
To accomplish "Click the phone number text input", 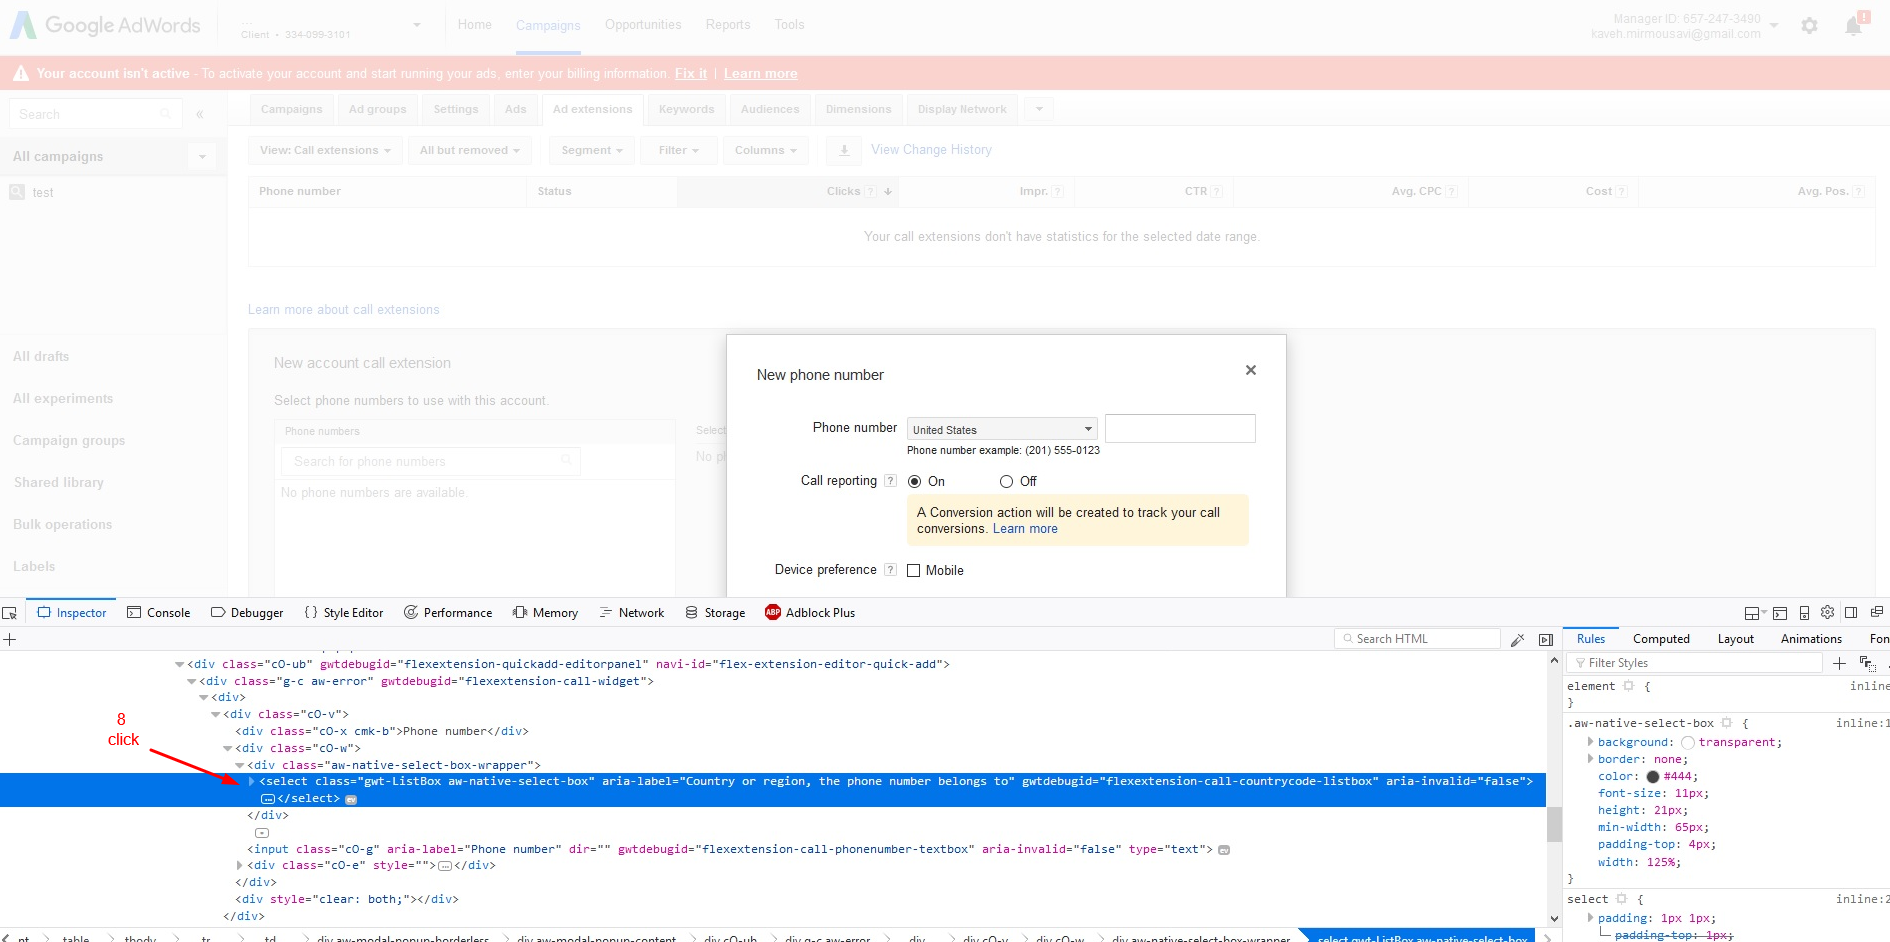I will 1180,429.
